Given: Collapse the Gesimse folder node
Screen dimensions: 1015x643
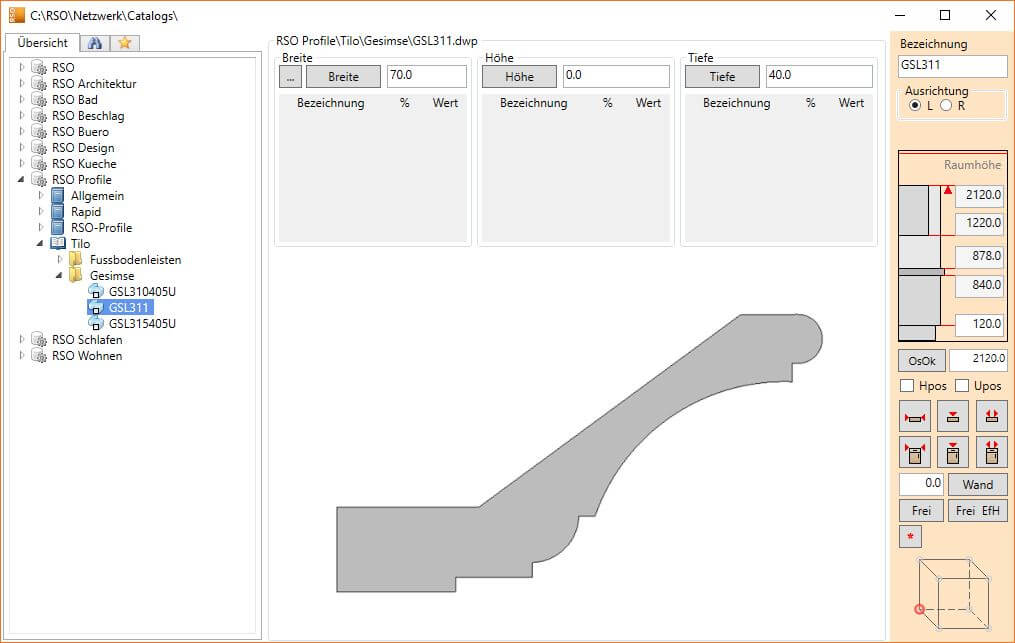Looking at the screenshot, I should 60,276.
